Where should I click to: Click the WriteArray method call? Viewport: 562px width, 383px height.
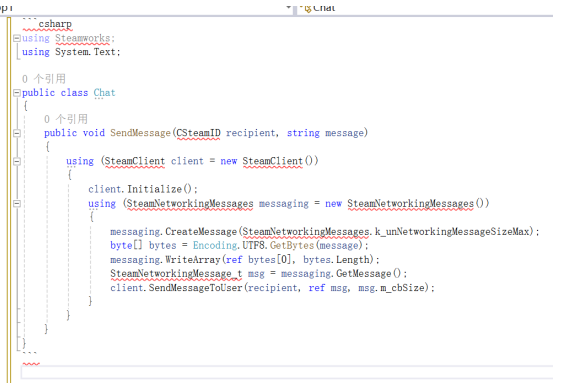(x=193, y=259)
